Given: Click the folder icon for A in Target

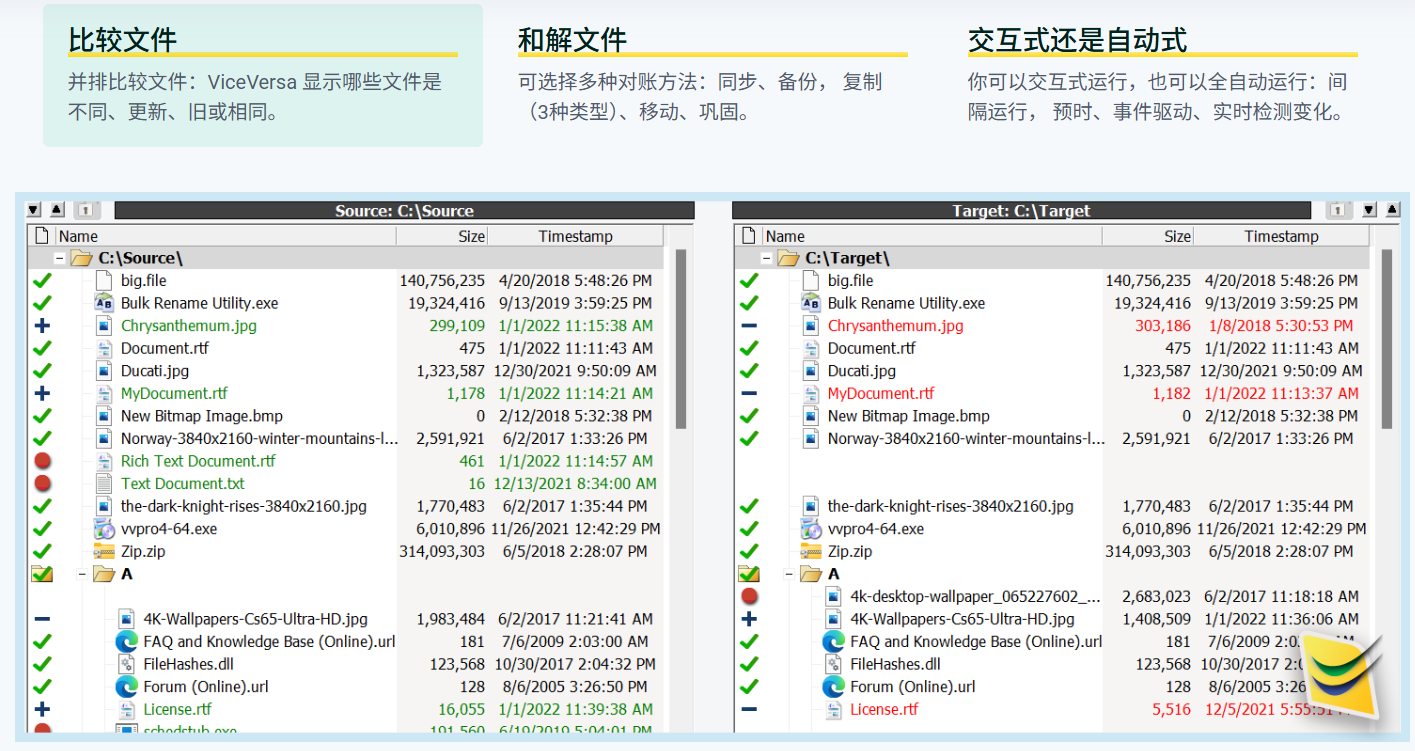Looking at the screenshot, I should [811, 574].
